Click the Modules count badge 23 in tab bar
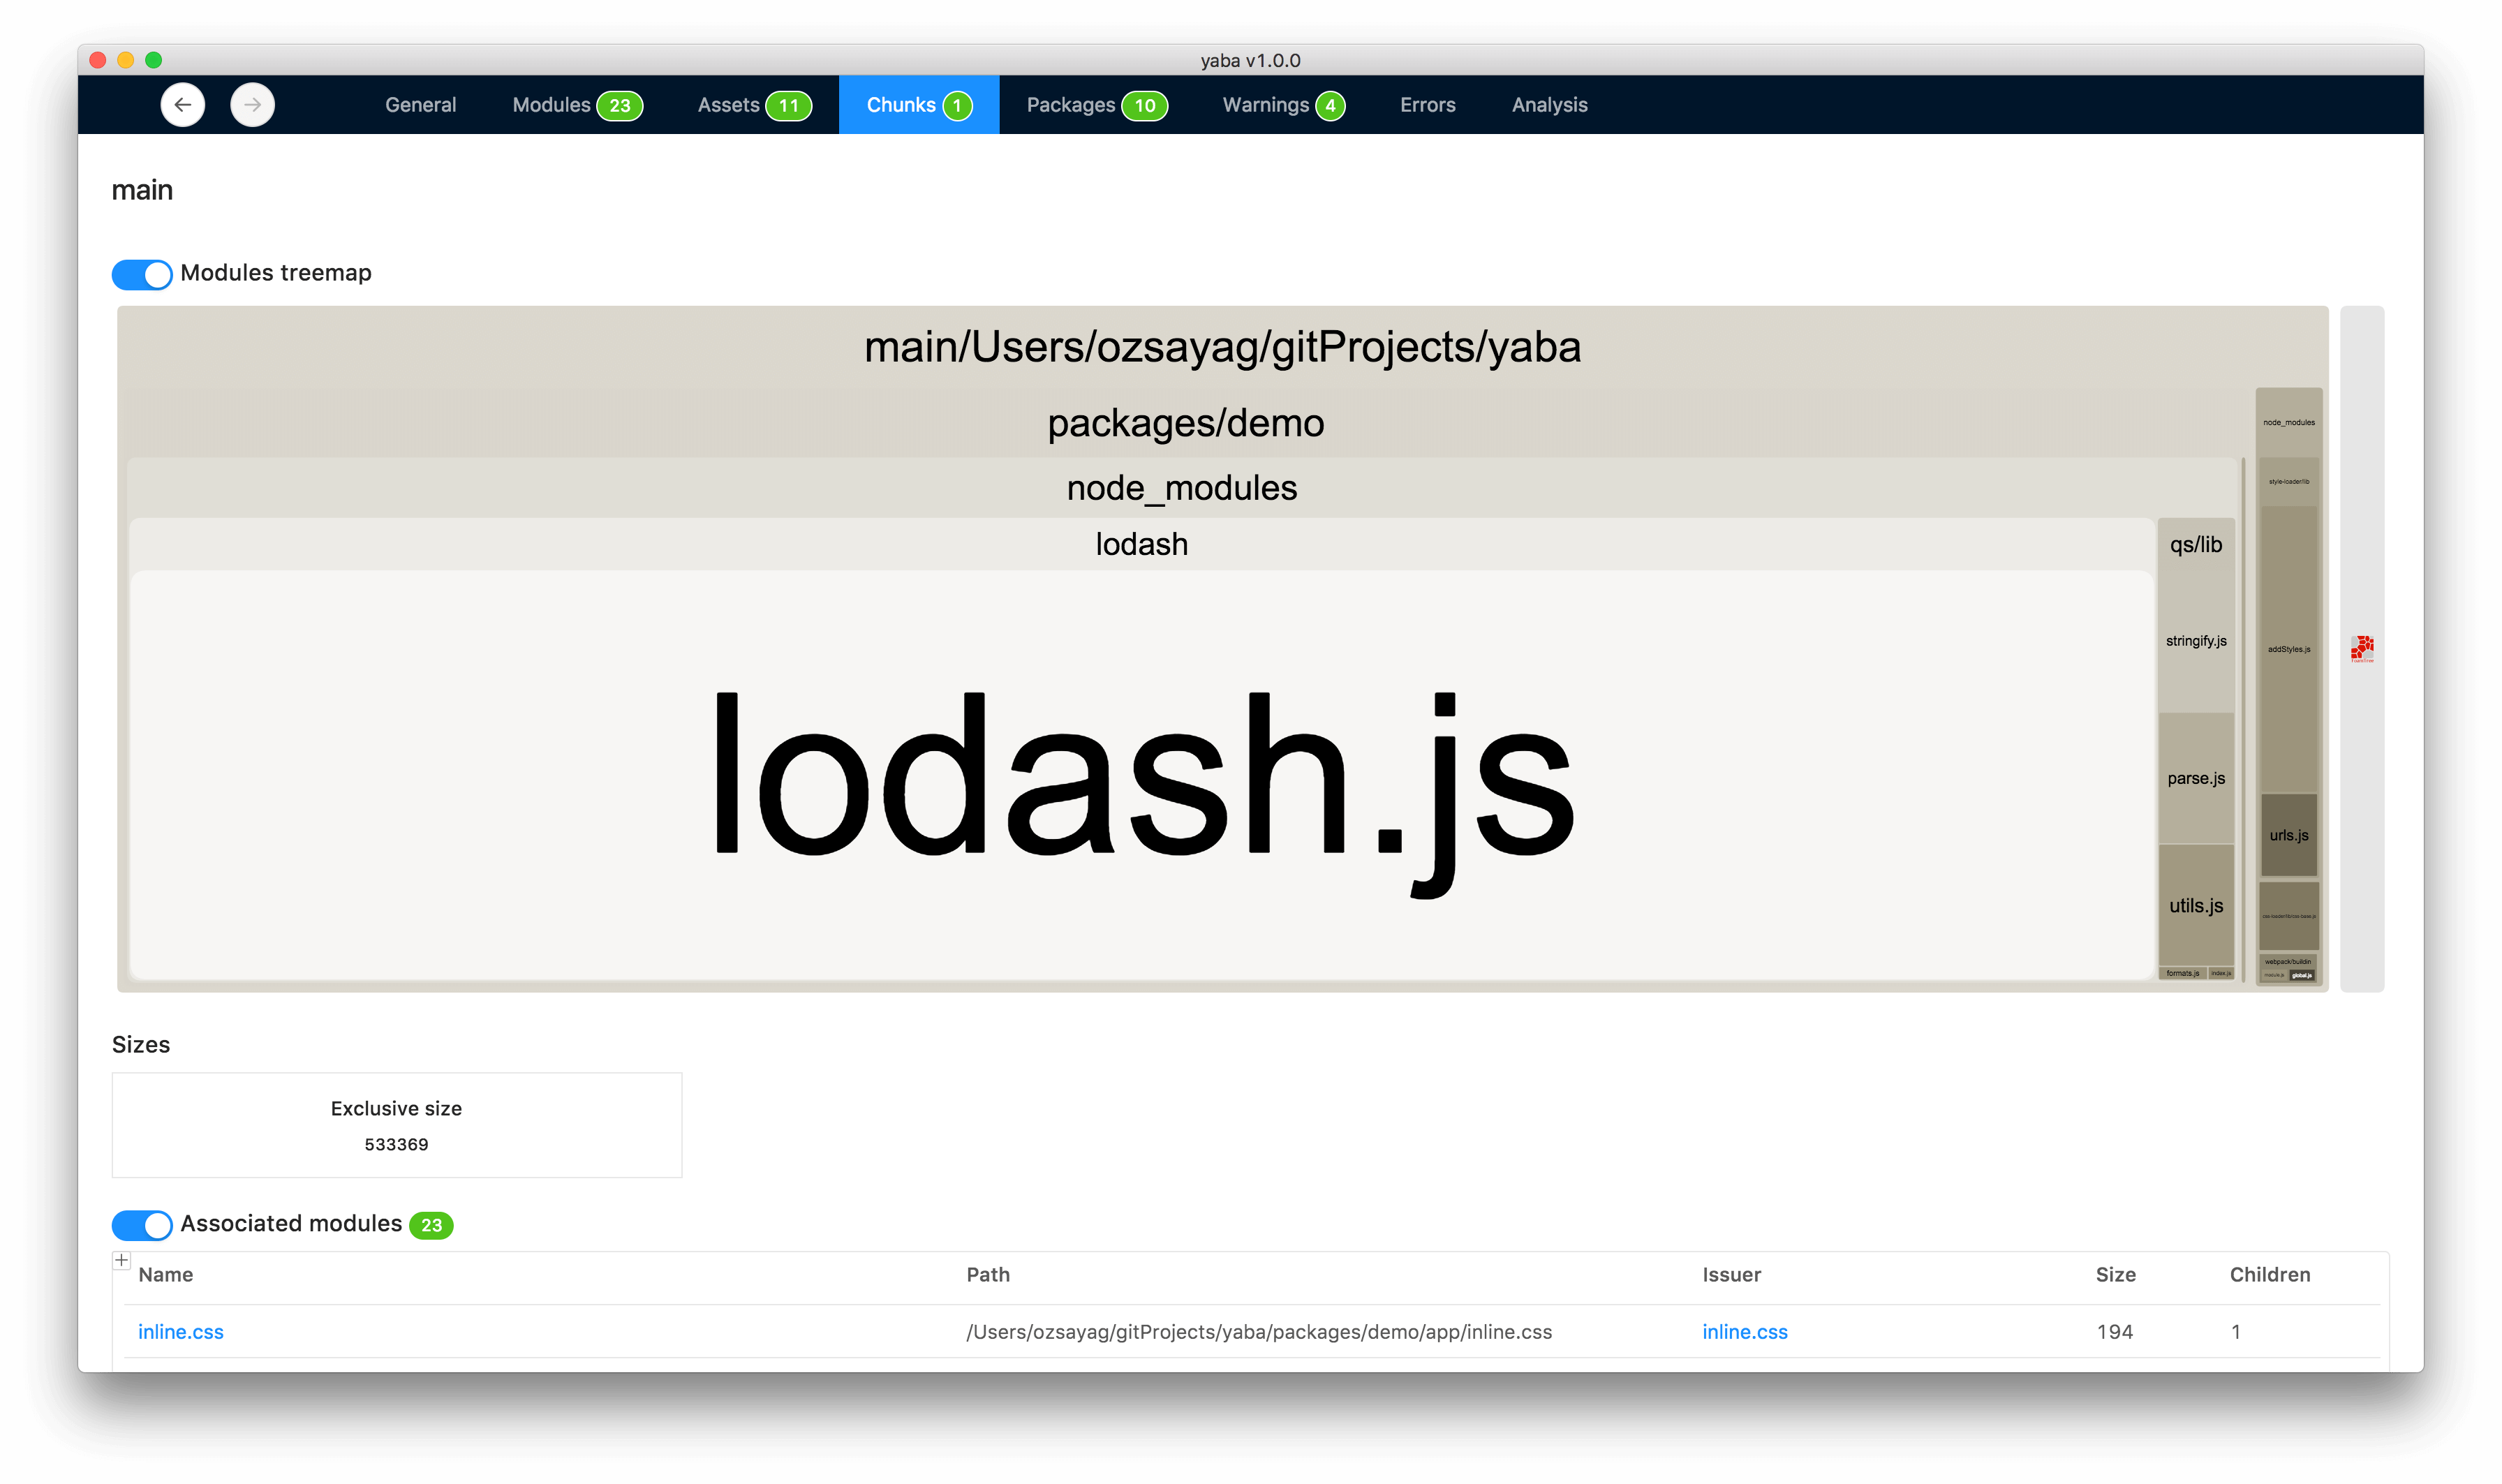 (x=620, y=106)
